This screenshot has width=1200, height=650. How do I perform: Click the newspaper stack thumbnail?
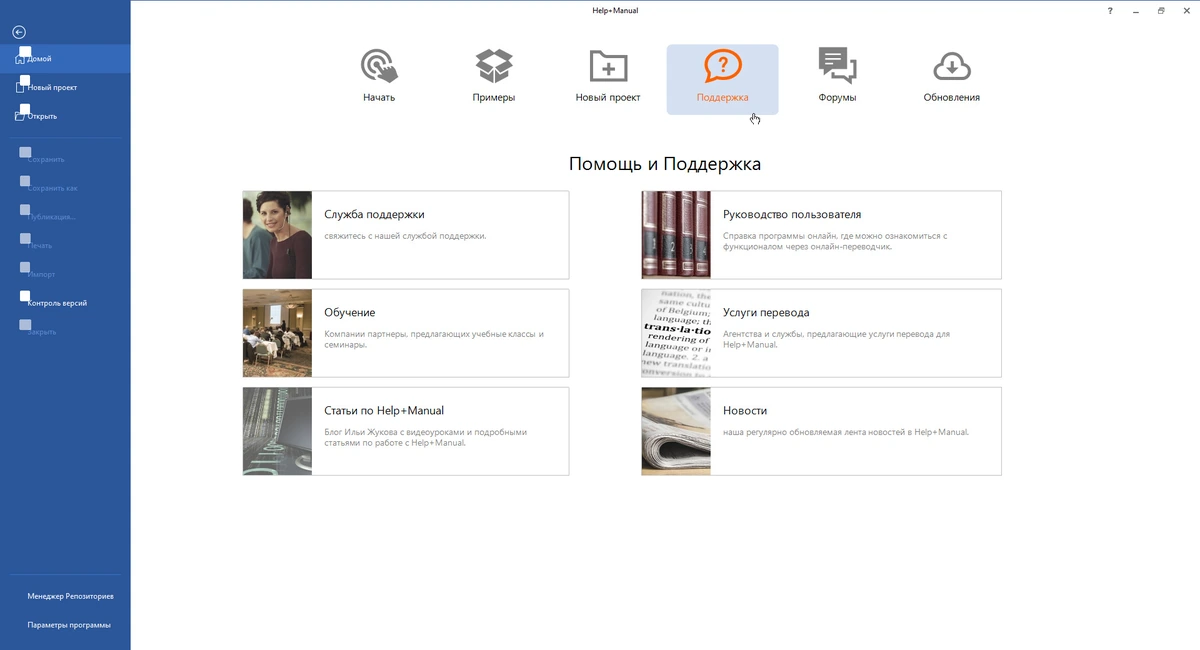(x=676, y=431)
